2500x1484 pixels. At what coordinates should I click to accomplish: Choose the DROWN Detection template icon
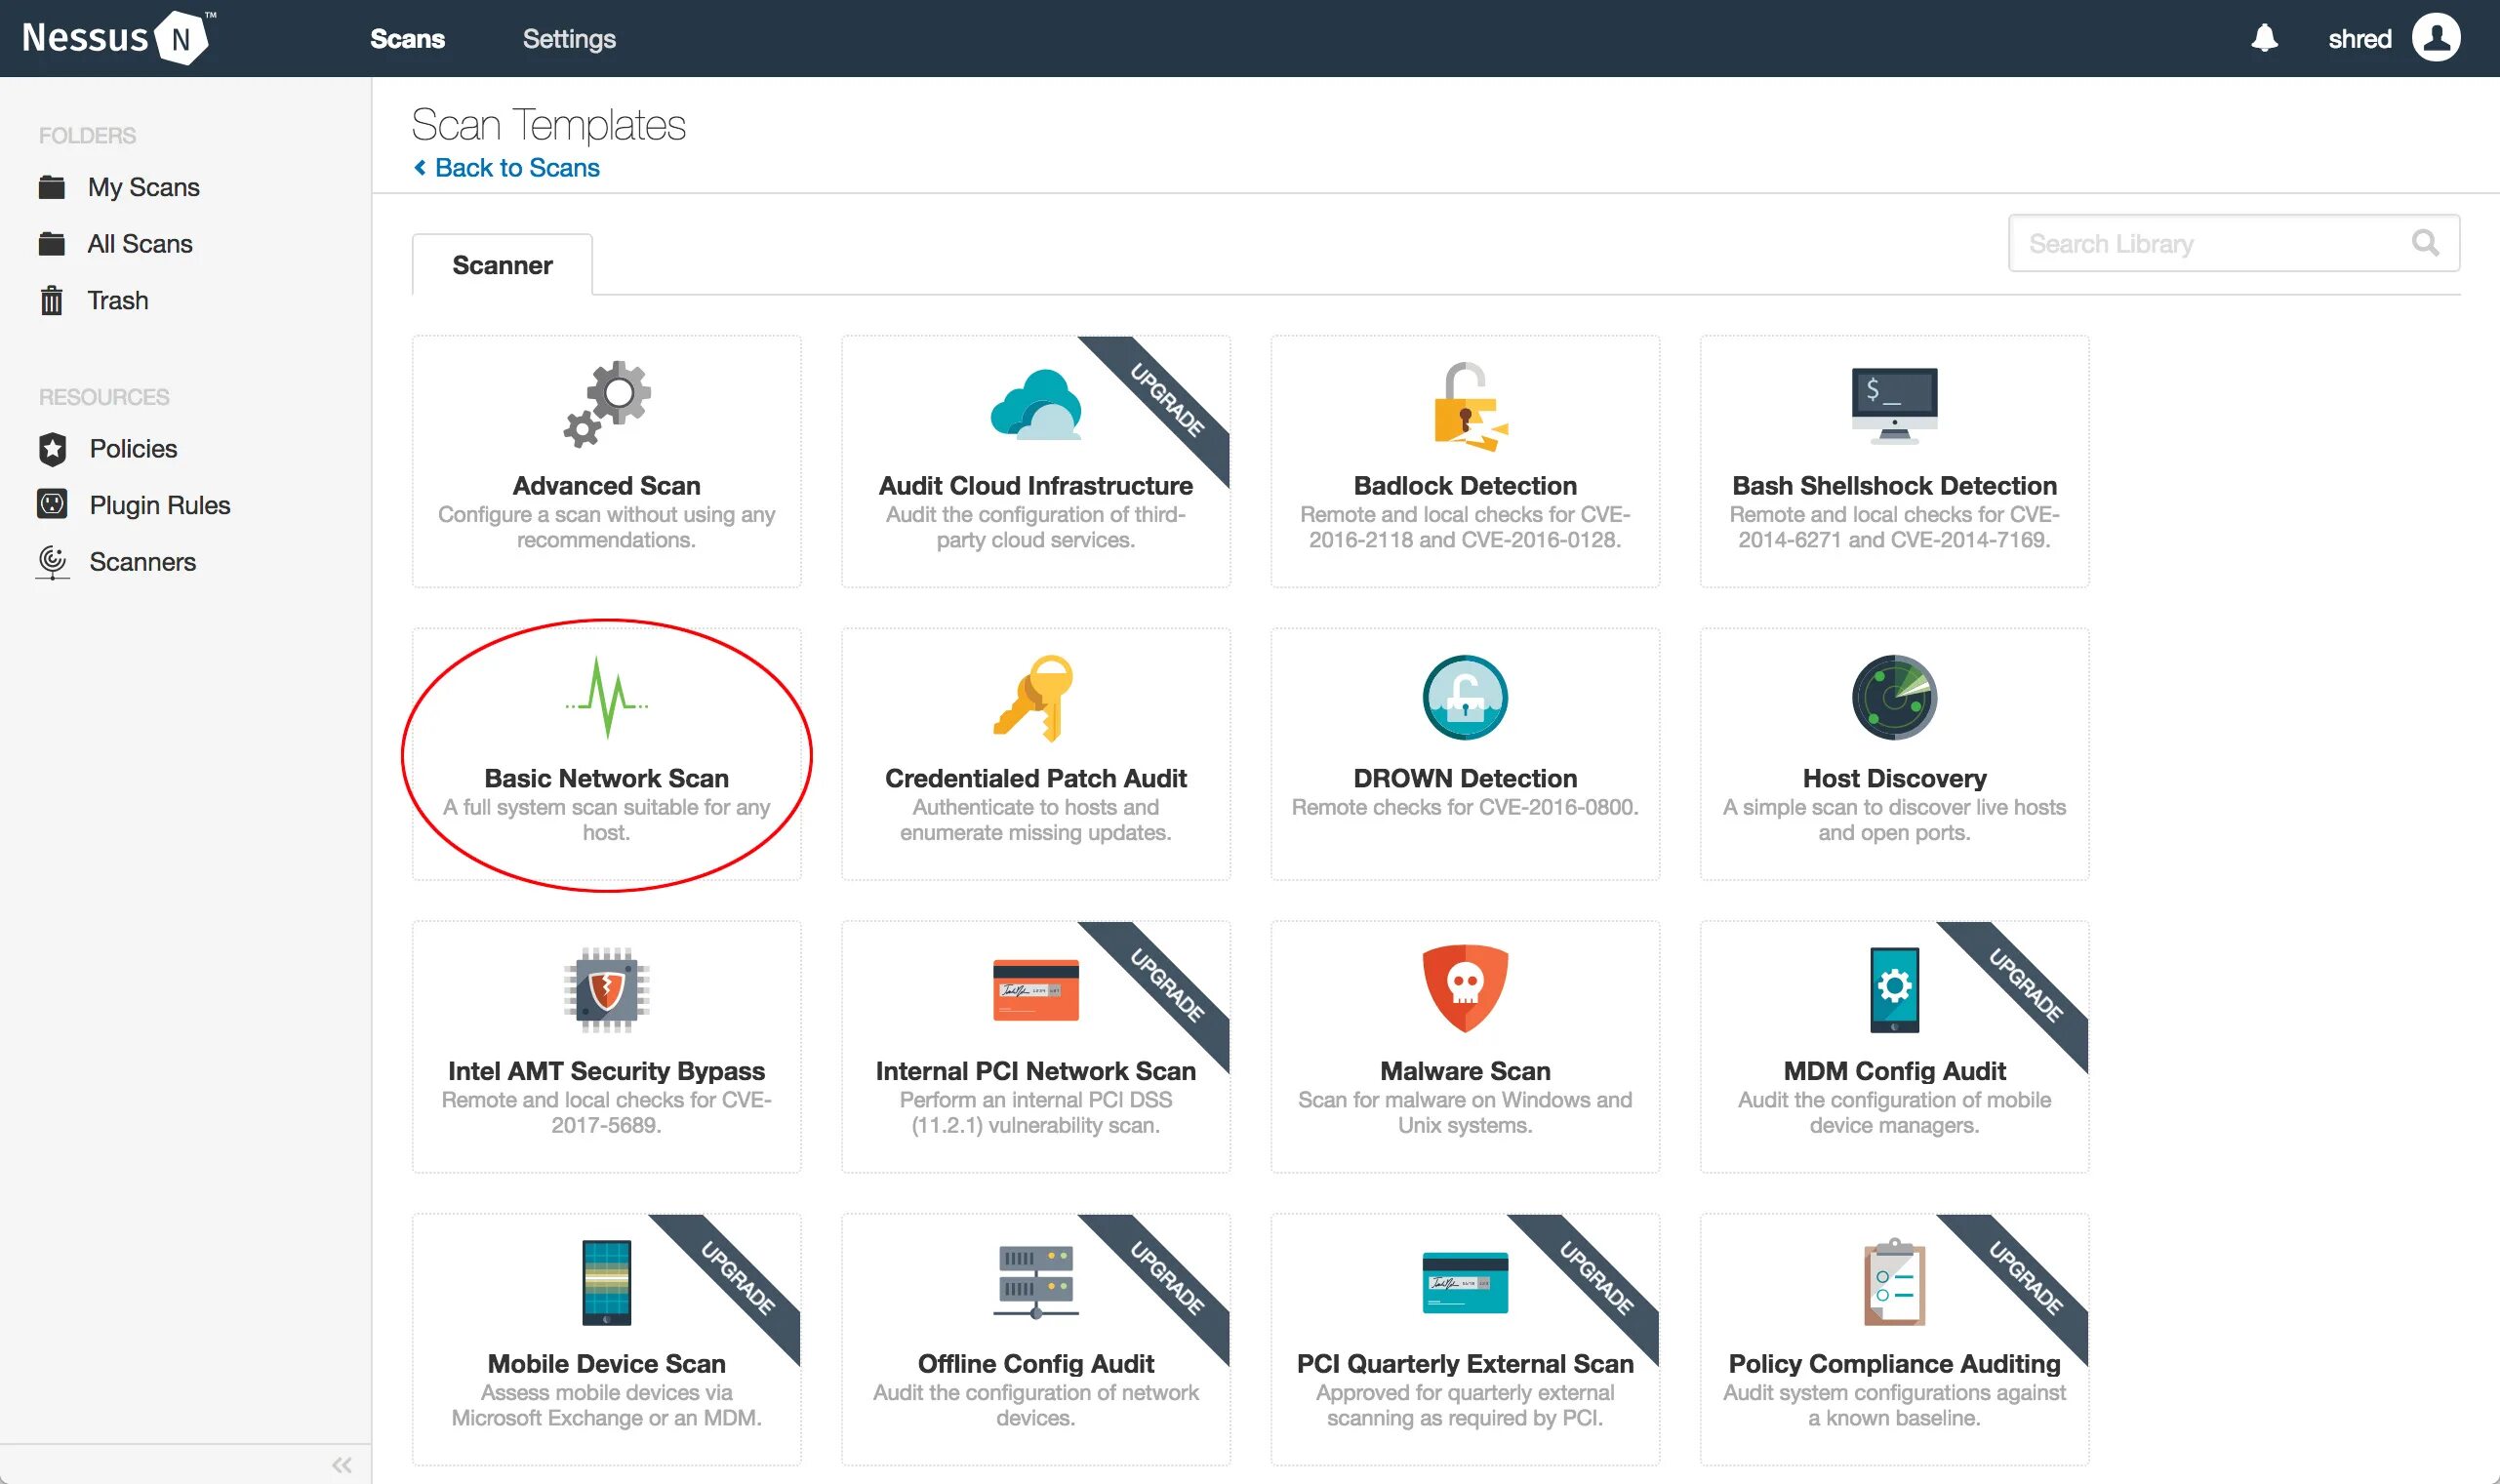point(1465,697)
